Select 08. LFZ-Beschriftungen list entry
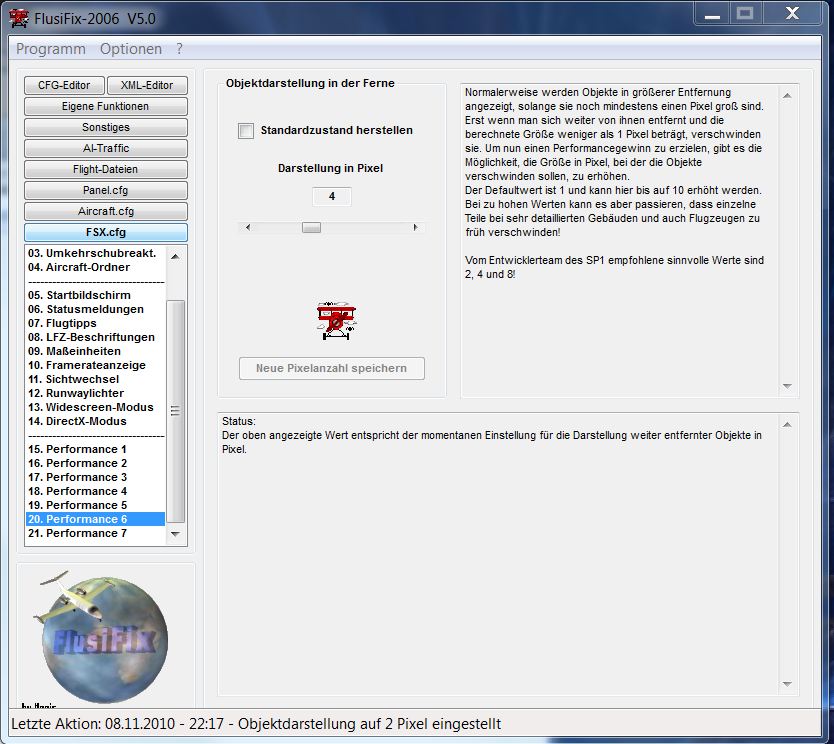Screen dimensions: 834x744 tap(95, 337)
